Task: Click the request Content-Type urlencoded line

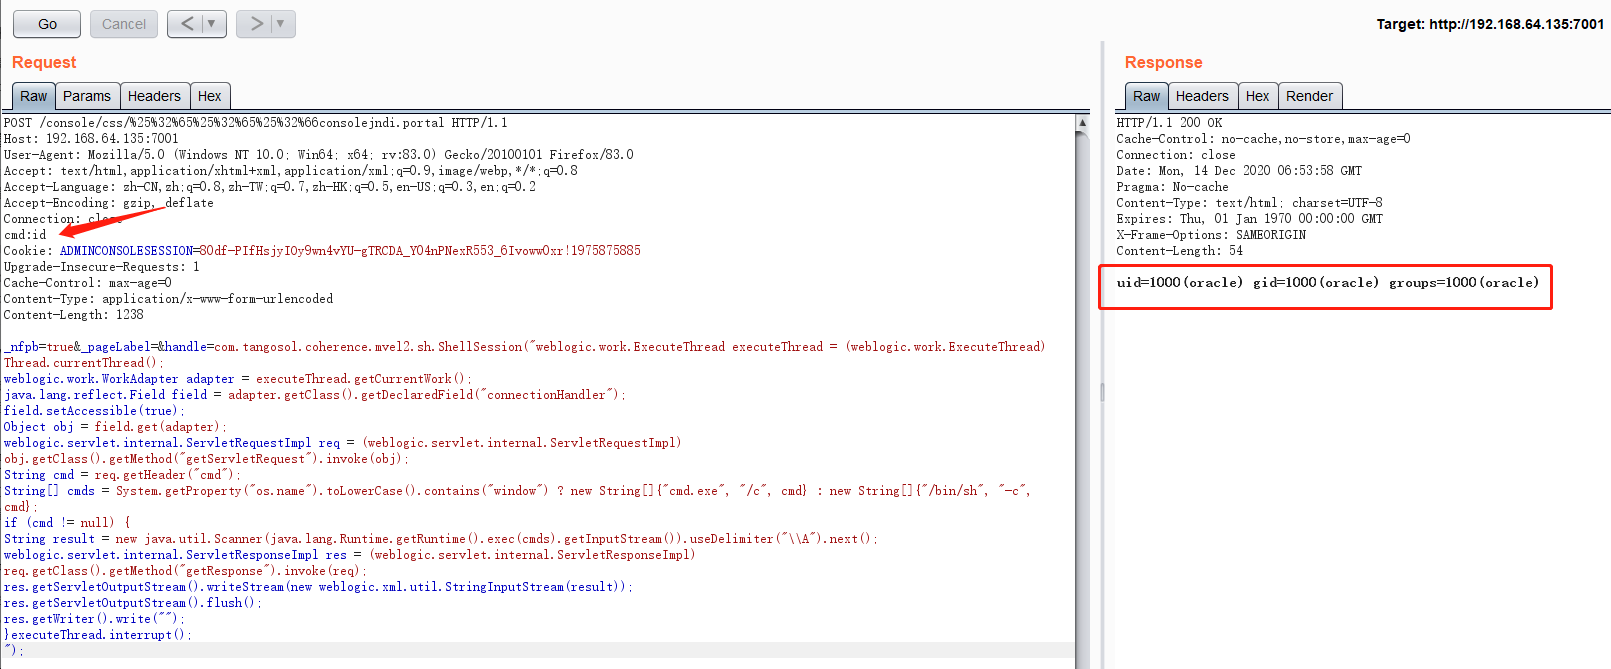Action: point(168,299)
